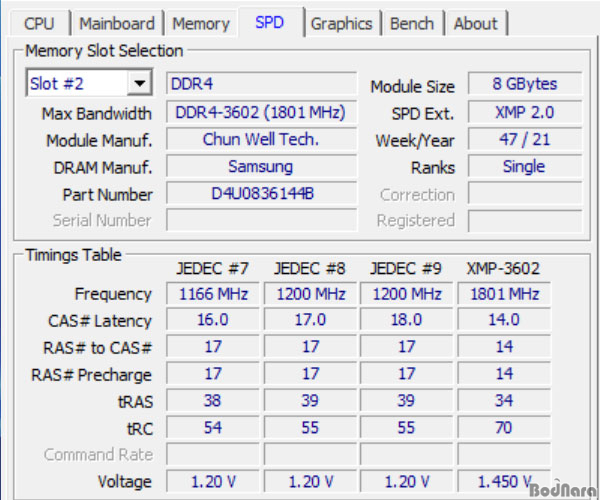The height and width of the screenshot is (500, 600).
Task: Switch to the CPU tab
Action: click(39, 24)
